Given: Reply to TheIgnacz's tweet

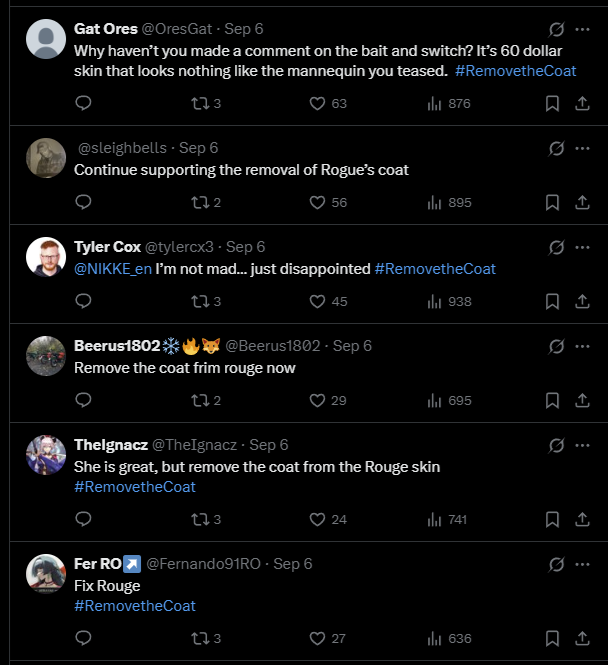Looking at the screenshot, I should pos(83,519).
